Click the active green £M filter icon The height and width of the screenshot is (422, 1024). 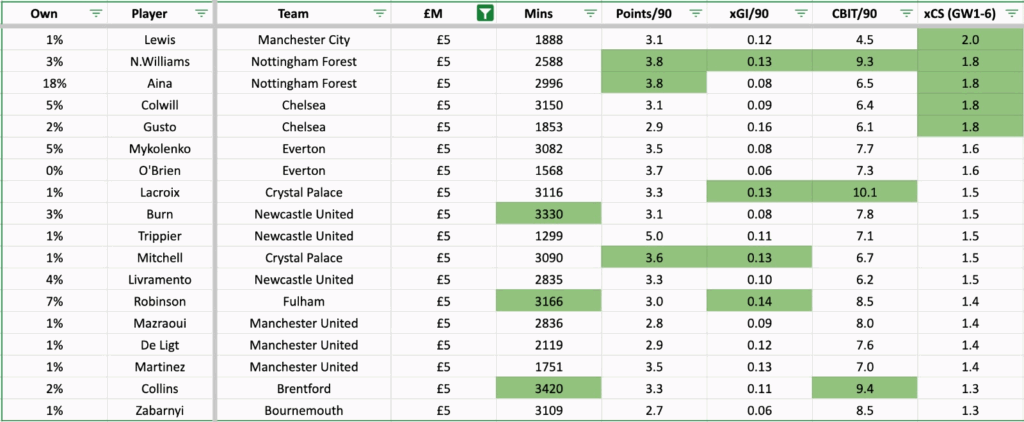tap(485, 14)
